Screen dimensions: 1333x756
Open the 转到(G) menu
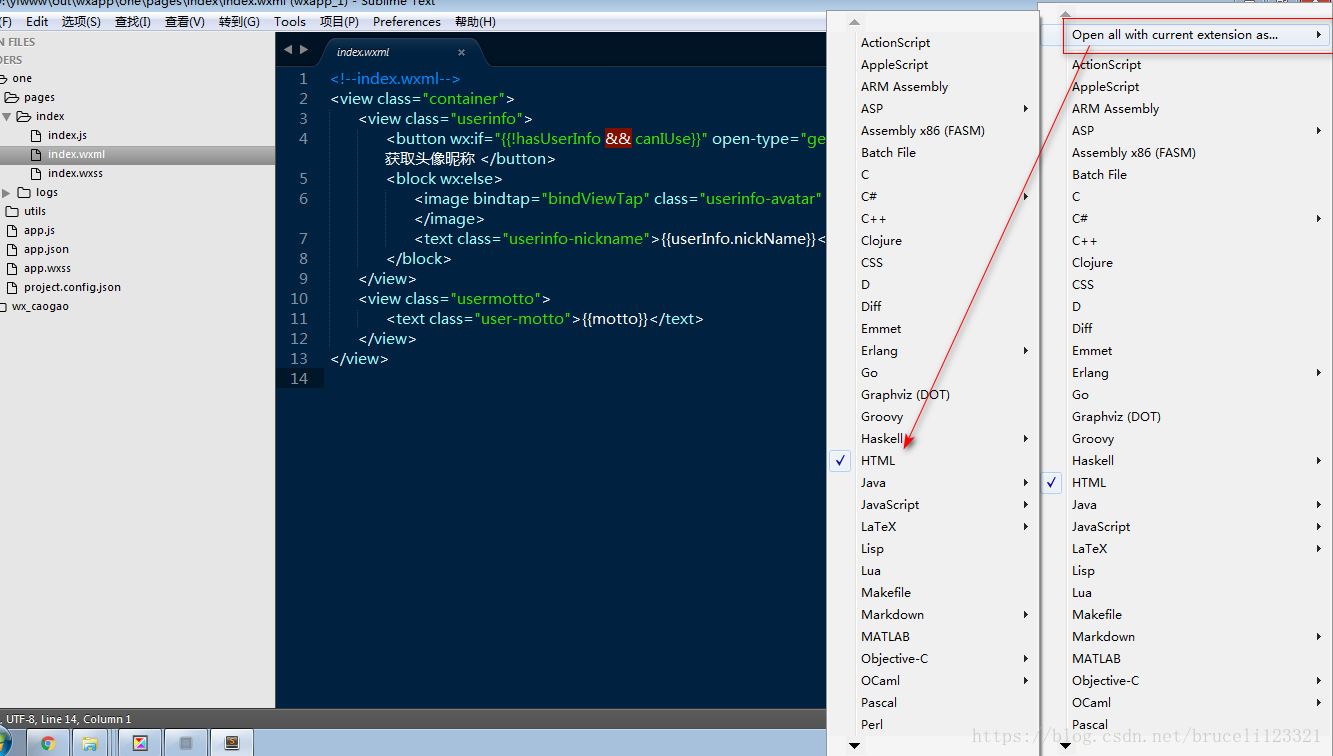point(239,21)
